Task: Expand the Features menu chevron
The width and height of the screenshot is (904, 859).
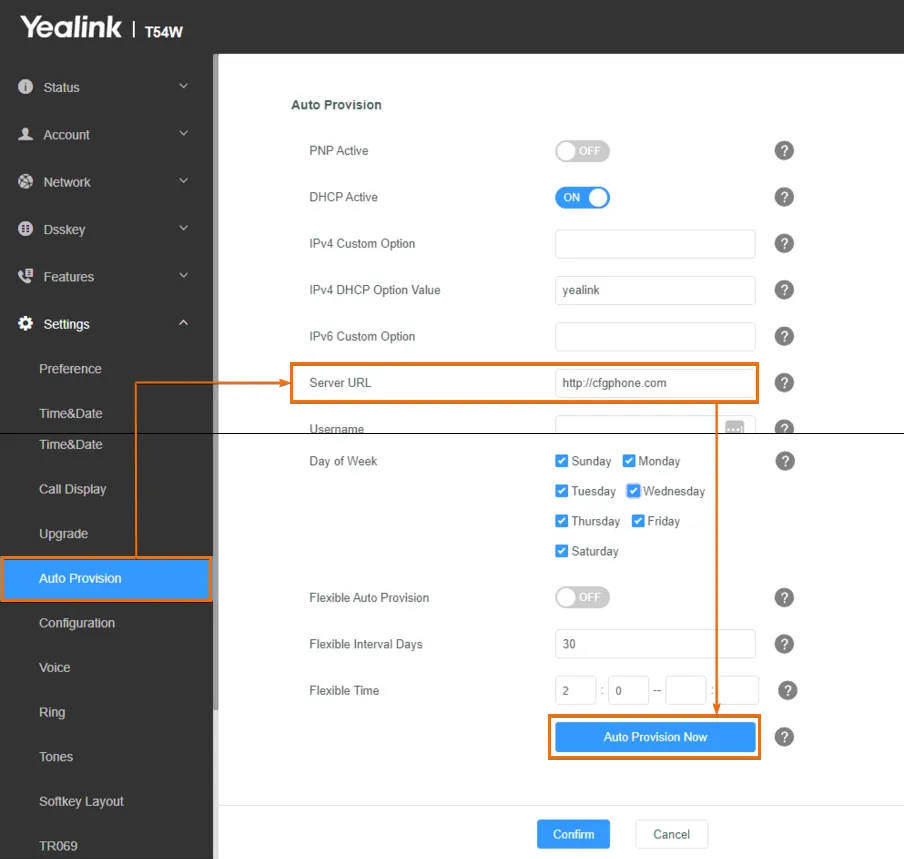Action: pyautogui.click(x=183, y=275)
